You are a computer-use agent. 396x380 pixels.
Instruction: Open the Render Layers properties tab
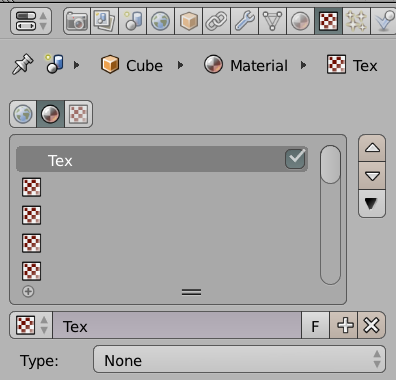click(x=104, y=21)
